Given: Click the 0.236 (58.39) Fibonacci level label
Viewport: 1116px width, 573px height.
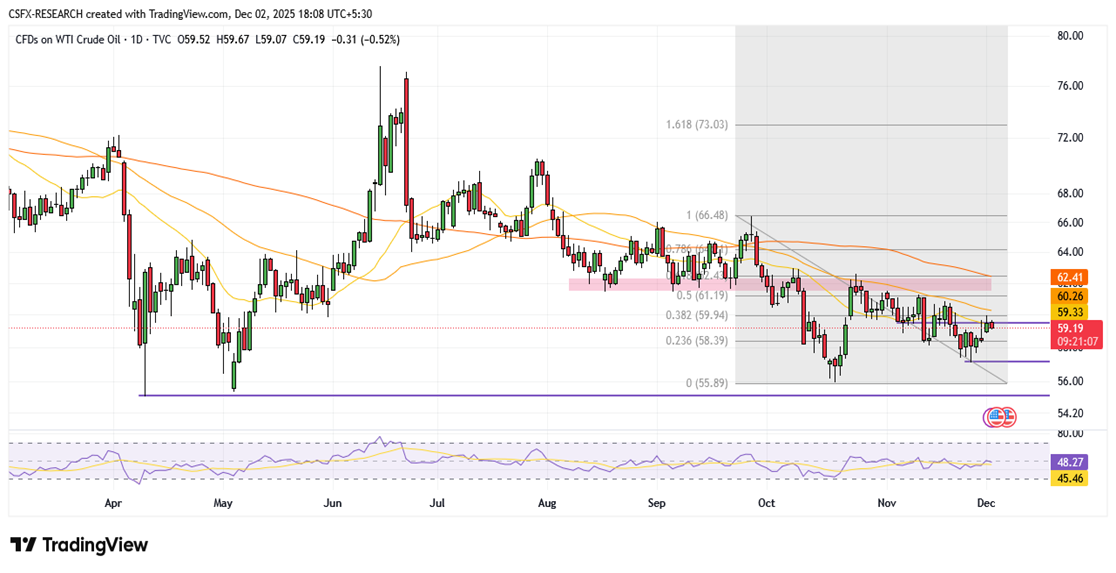Looking at the screenshot, I should pos(693,341).
